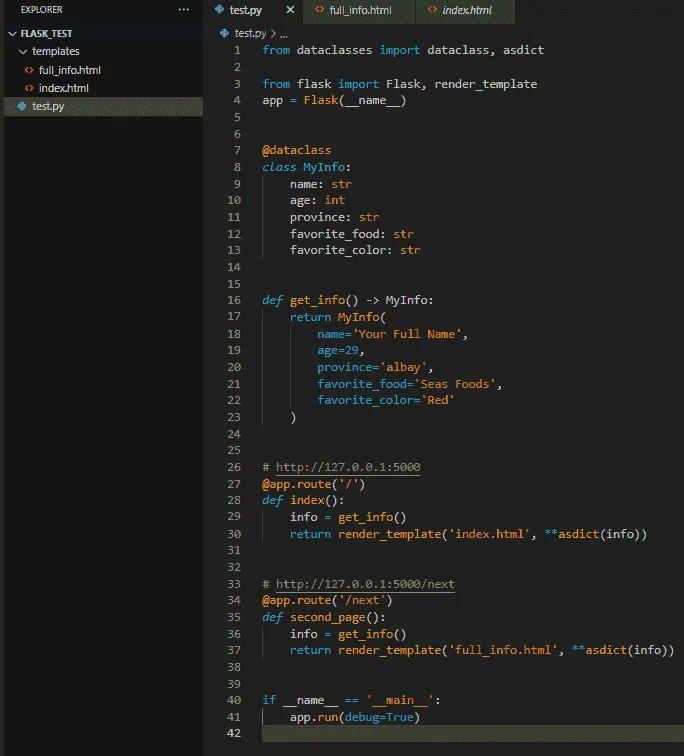Click the string 'Red' on line 22
Image resolution: width=684 pixels, height=756 pixels.
click(x=437, y=400)
